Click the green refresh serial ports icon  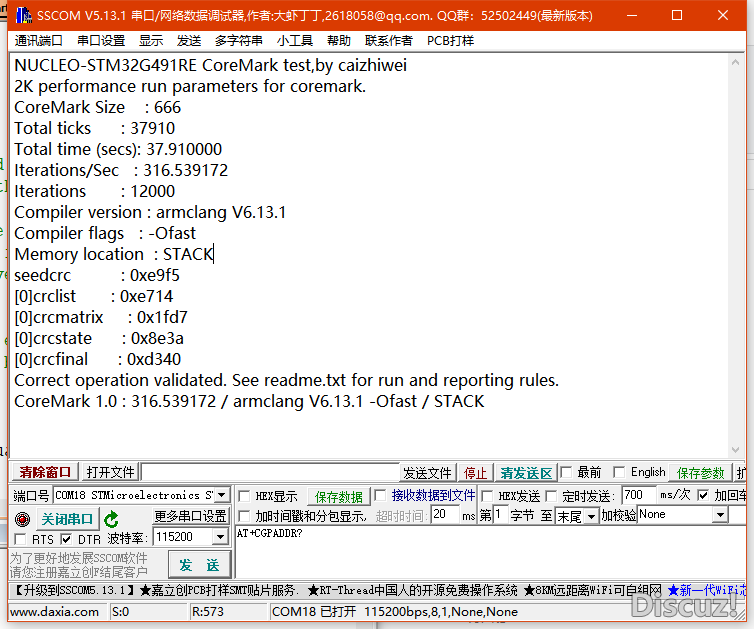pos(112,519)
